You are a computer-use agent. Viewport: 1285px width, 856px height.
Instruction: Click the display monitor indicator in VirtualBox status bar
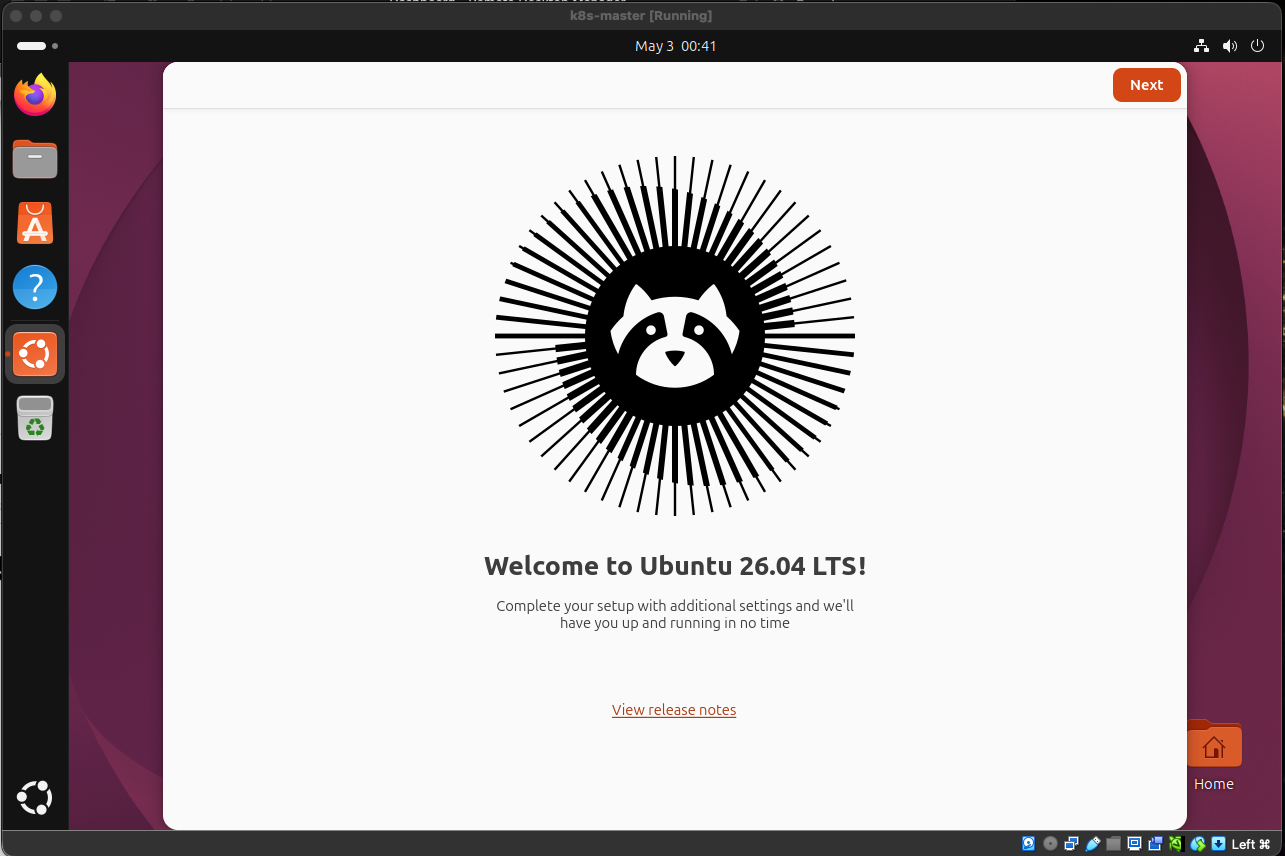click(x=1135, y=844)
